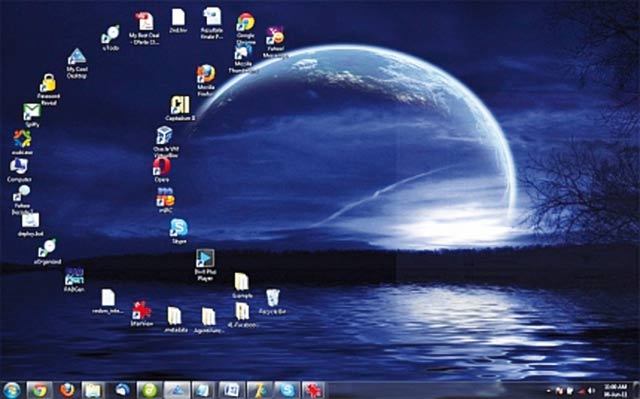Image resolution: width=640 pixels, height=399 pixels.
Task: Select the mIRC desktop shortcut
Action: point(165,200)
